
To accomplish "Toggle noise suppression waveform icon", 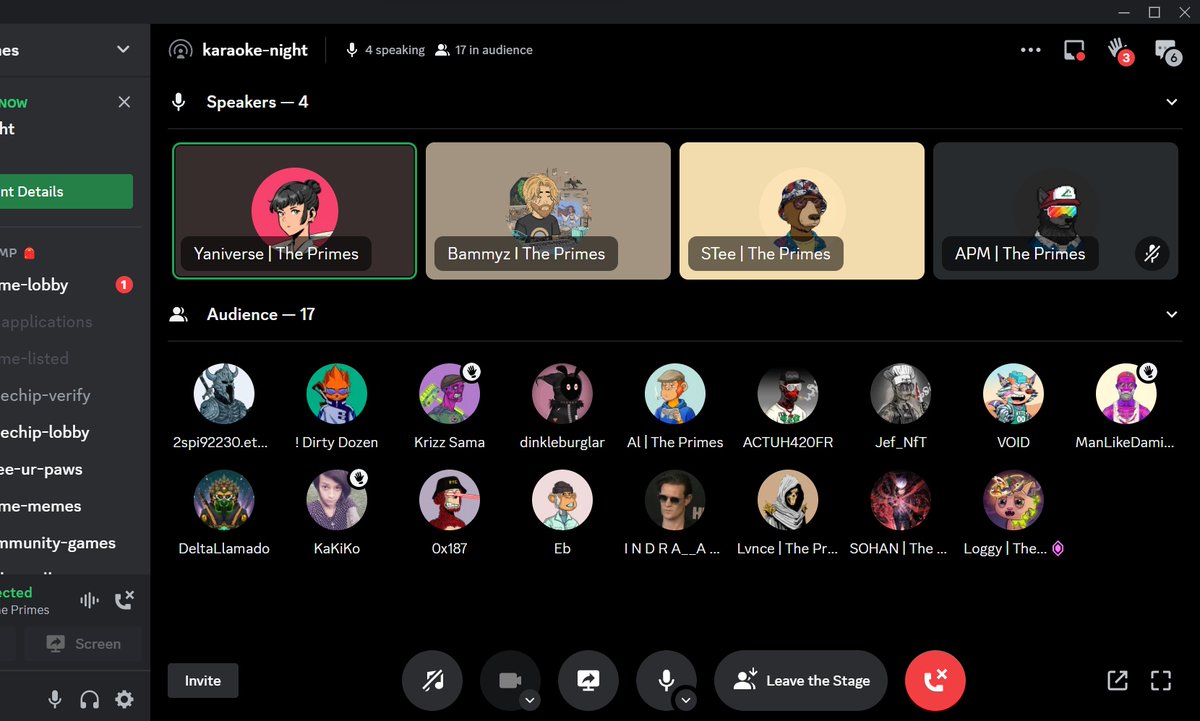I will point(89,601).
